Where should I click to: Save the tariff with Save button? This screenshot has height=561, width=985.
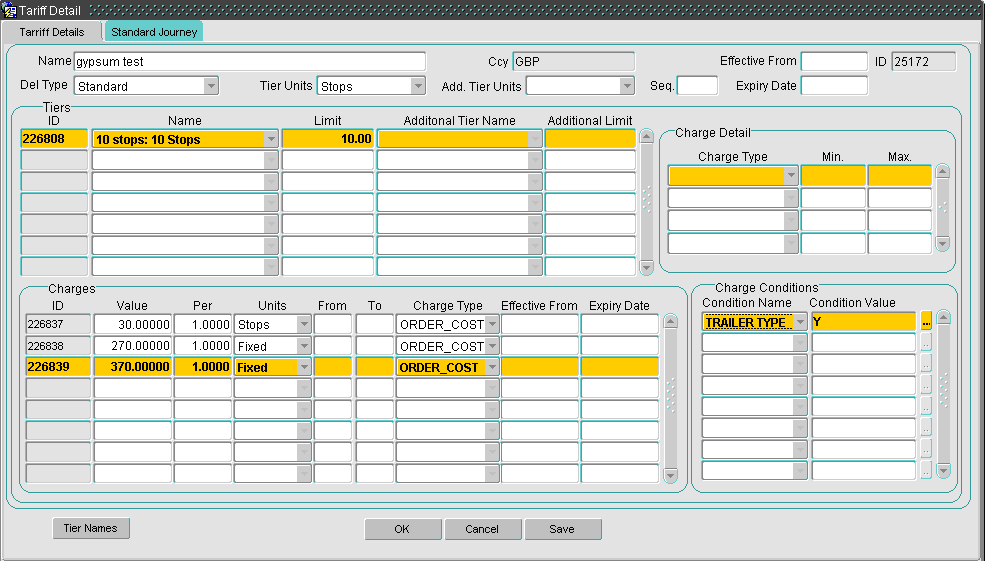point(563,529)
